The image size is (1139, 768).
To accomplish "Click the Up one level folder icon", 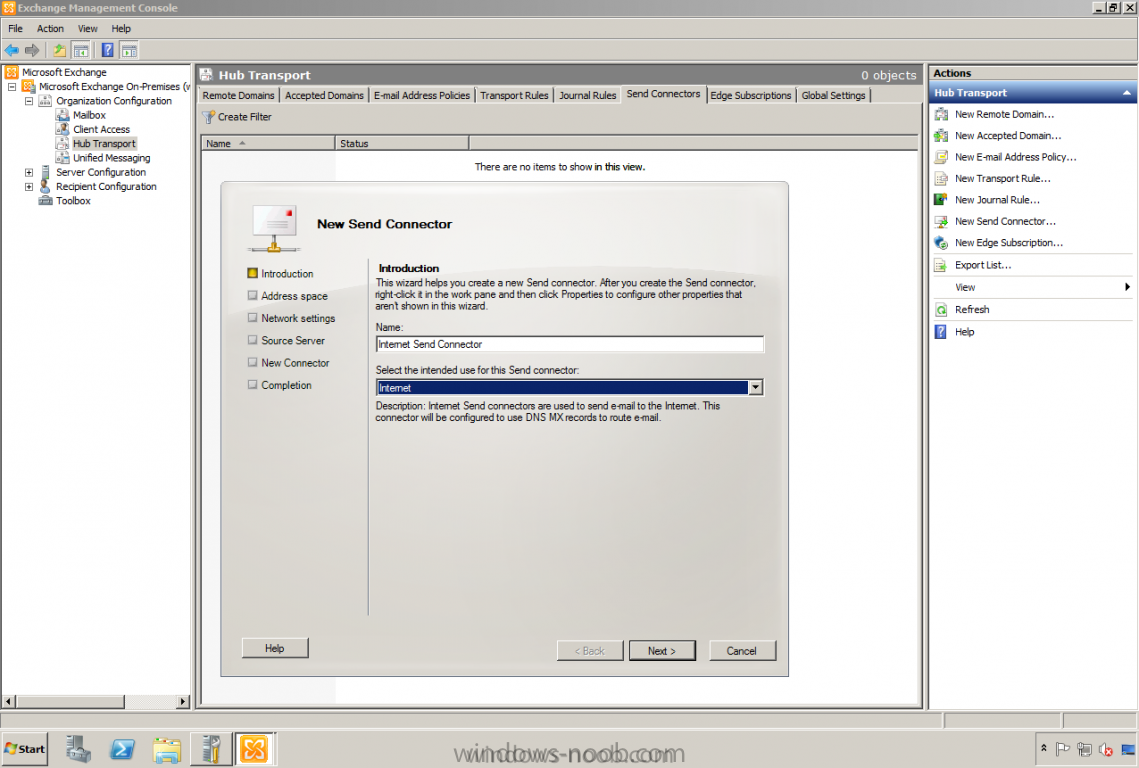I will tap(59, 50).
